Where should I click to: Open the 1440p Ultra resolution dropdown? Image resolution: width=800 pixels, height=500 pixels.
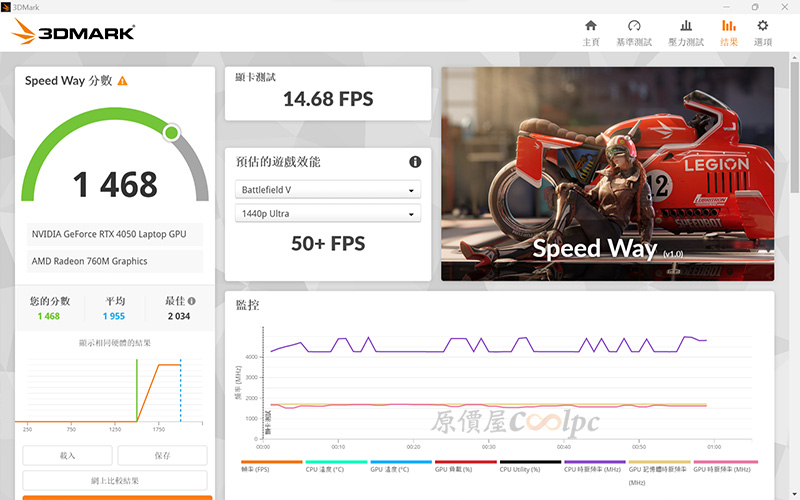click(x=328, y=214)
